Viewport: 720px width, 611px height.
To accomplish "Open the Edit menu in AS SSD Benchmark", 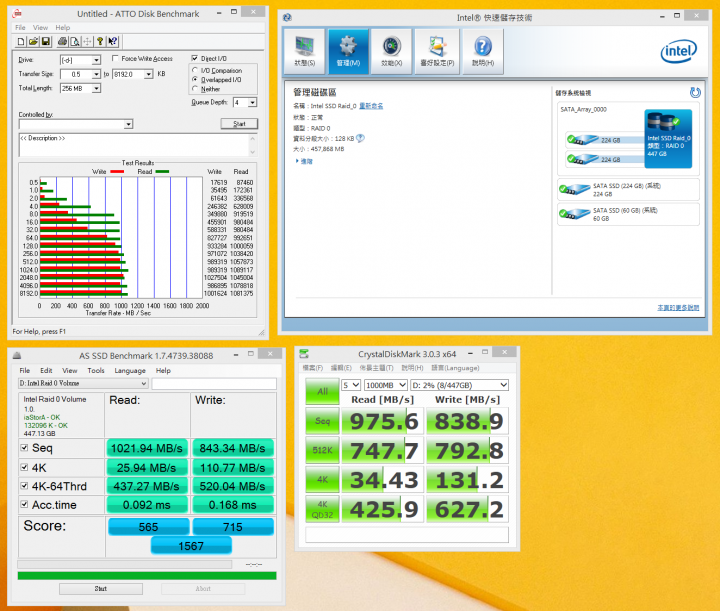I will click(x=46, y=370).
